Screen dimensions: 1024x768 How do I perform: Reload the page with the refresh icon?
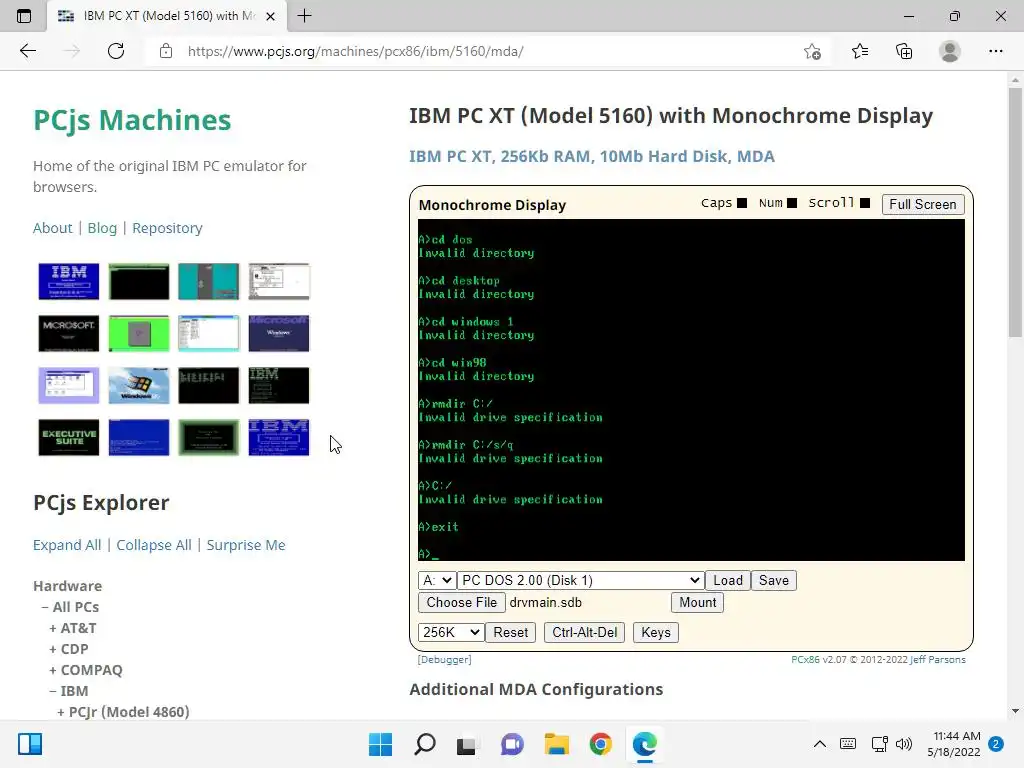[116, 51]
